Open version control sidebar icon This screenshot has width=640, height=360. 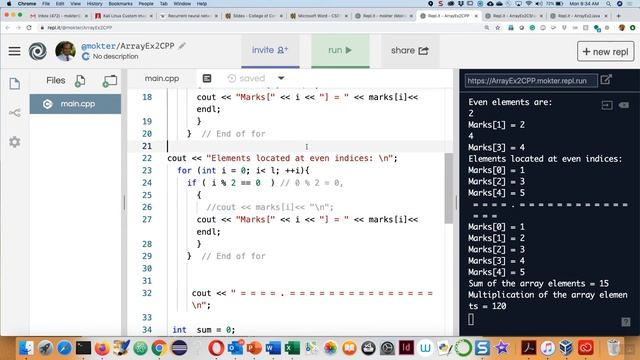(15, 113)
